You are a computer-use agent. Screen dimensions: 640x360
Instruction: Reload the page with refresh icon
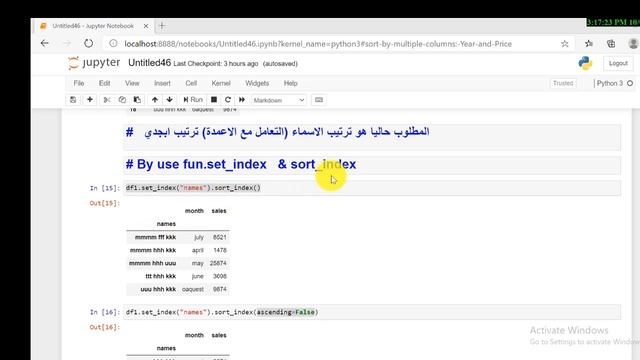88,43
